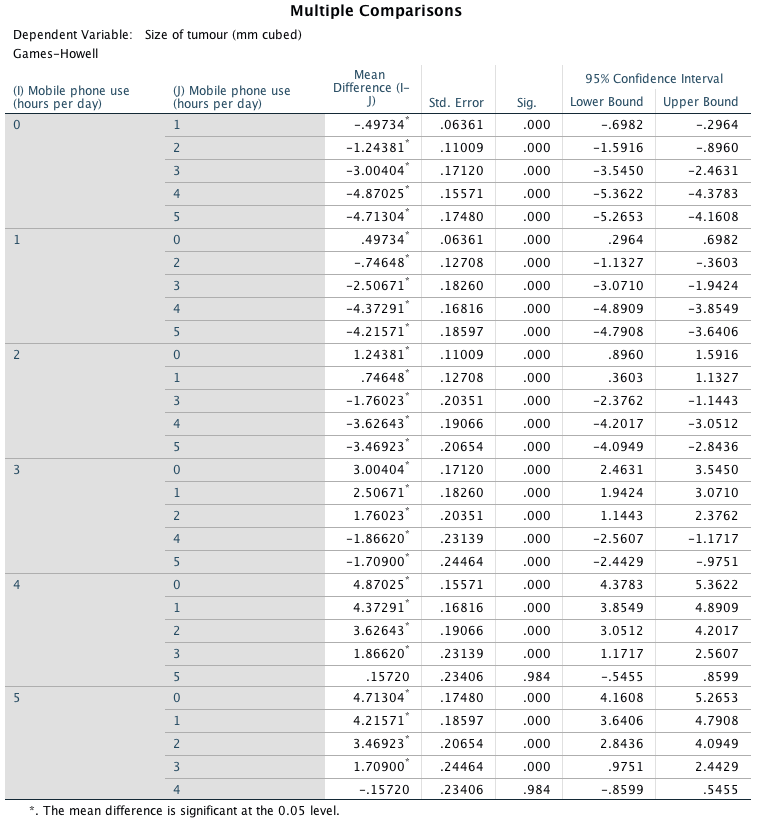Select the "Sig." column header
Image resolution: width=758 pixels, height=825 pixels.
tap(527, 102)
